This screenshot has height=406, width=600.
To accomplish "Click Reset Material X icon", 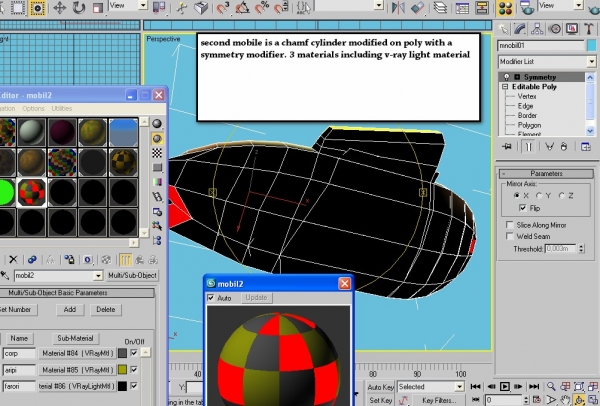I will (x=13, y=260).
